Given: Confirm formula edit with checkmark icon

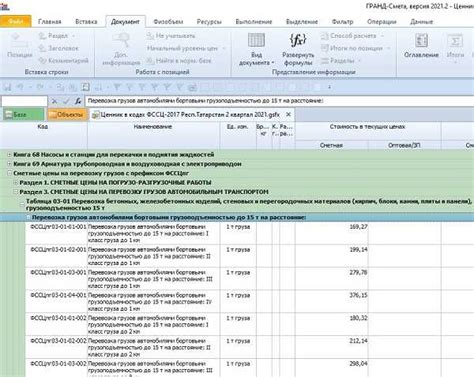Looking at the screenshot, I should [66, 101].
